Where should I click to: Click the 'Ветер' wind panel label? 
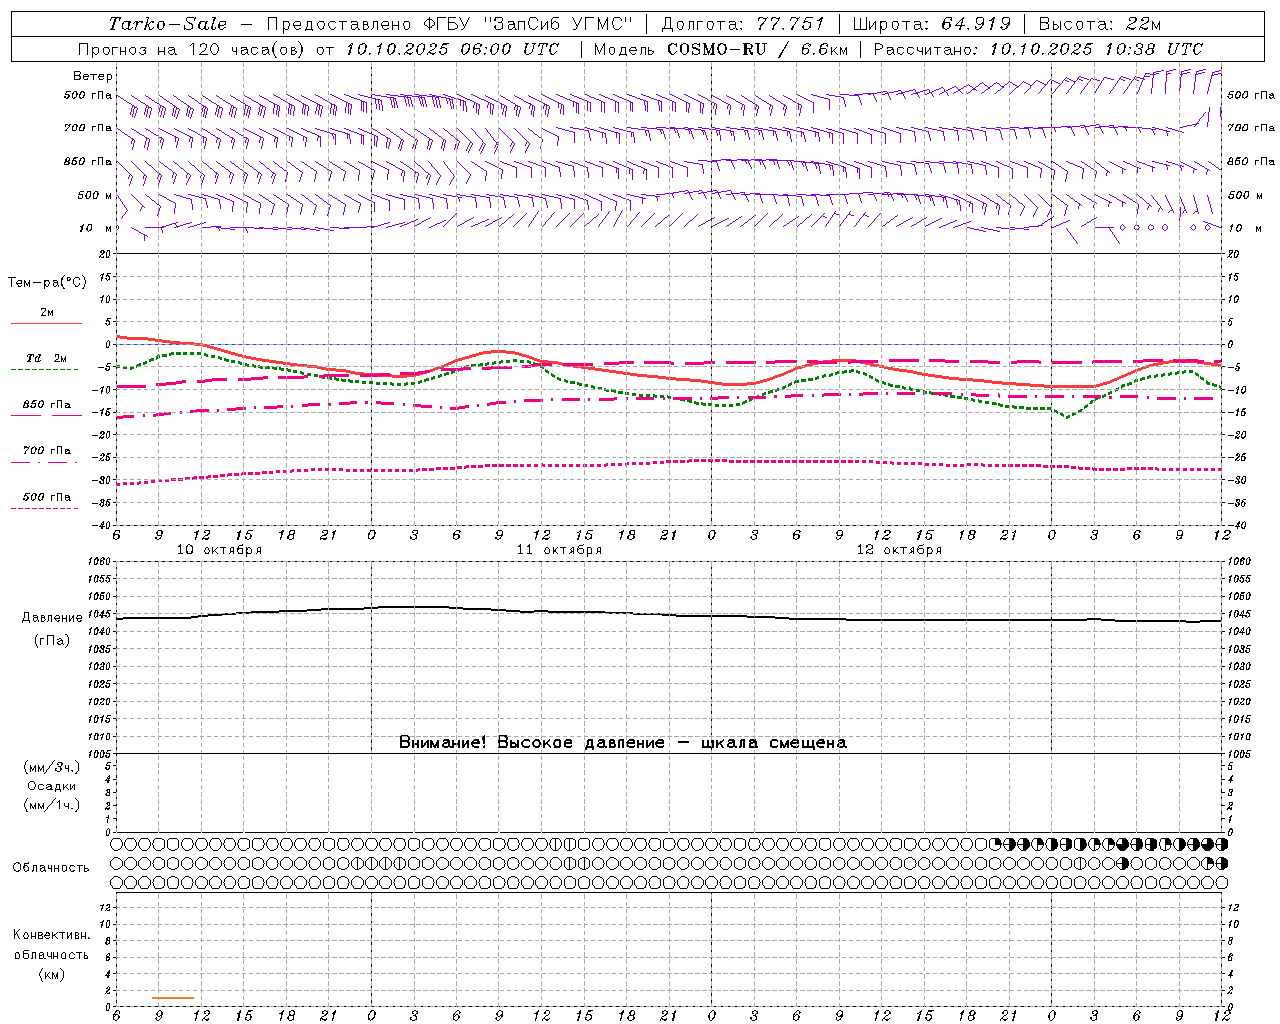pyautogui.click(x=93, y=76)
